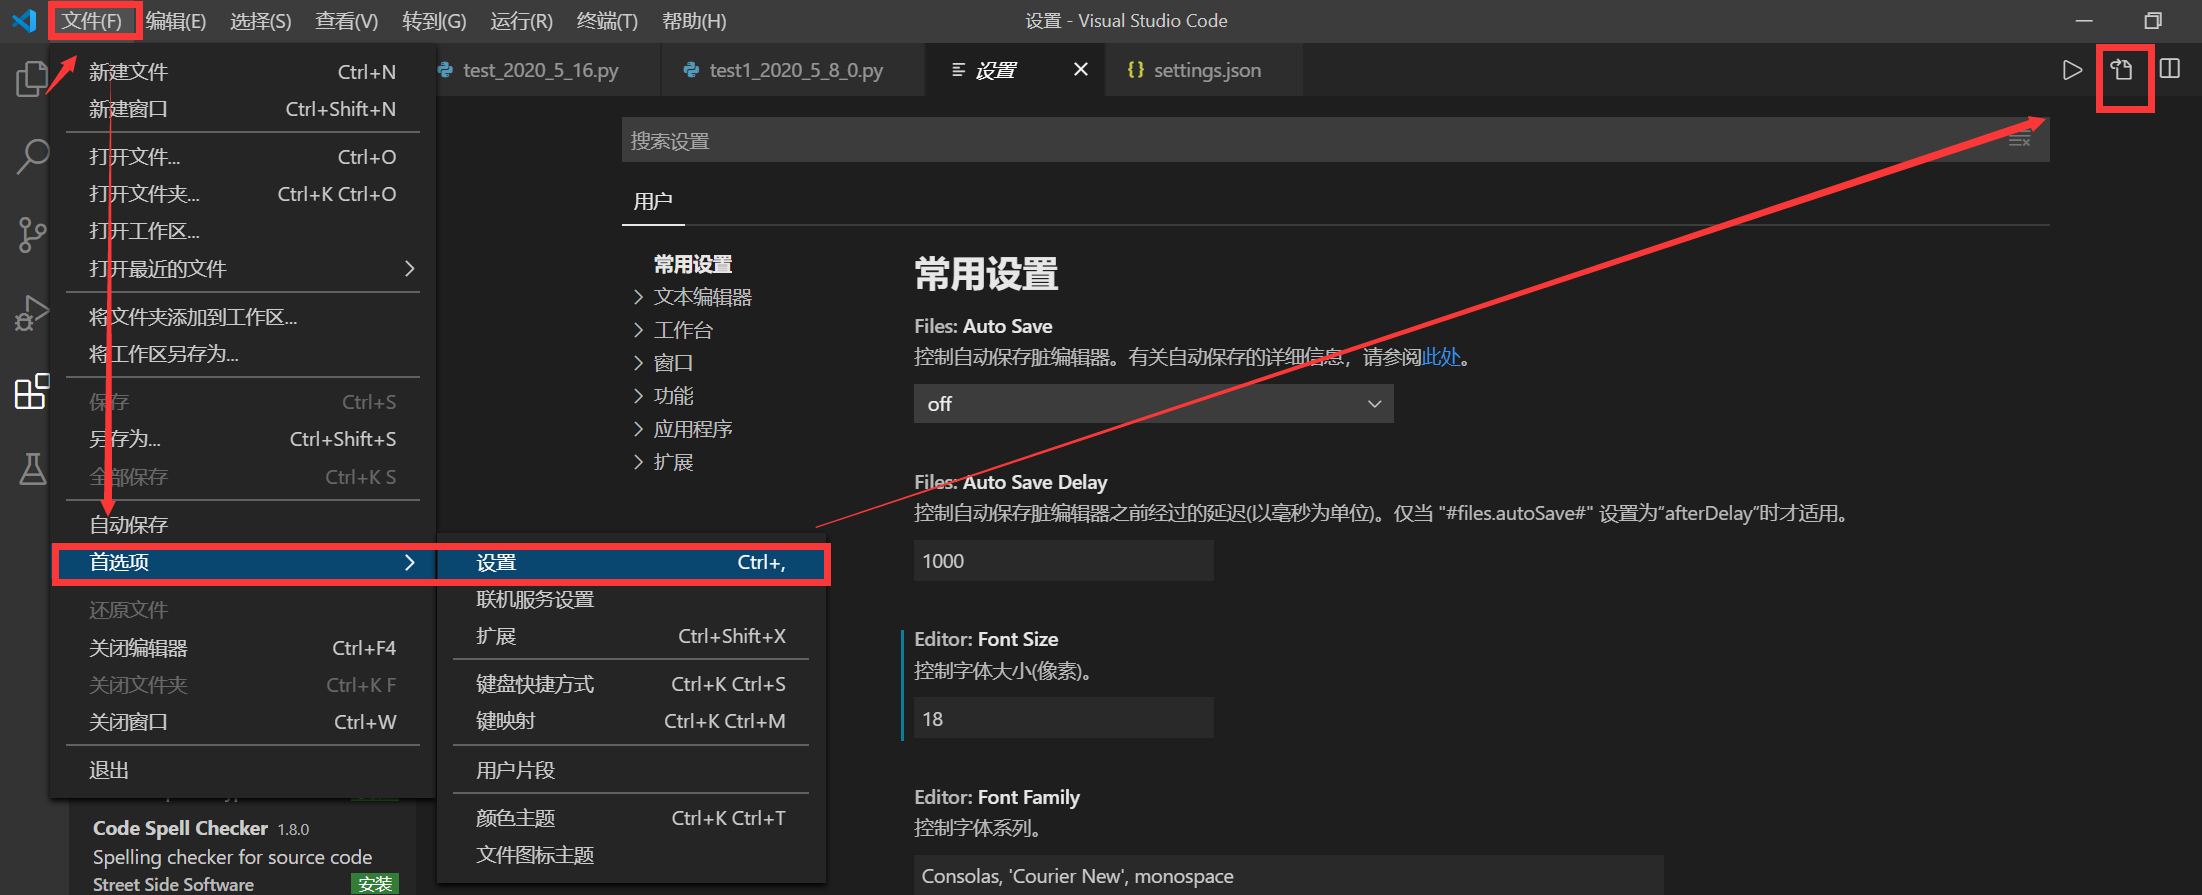Image resolution: width=2202 pixels, height=895 pixels.
Task: Open the Extensions view icon
Action: [x=32, y=391]
